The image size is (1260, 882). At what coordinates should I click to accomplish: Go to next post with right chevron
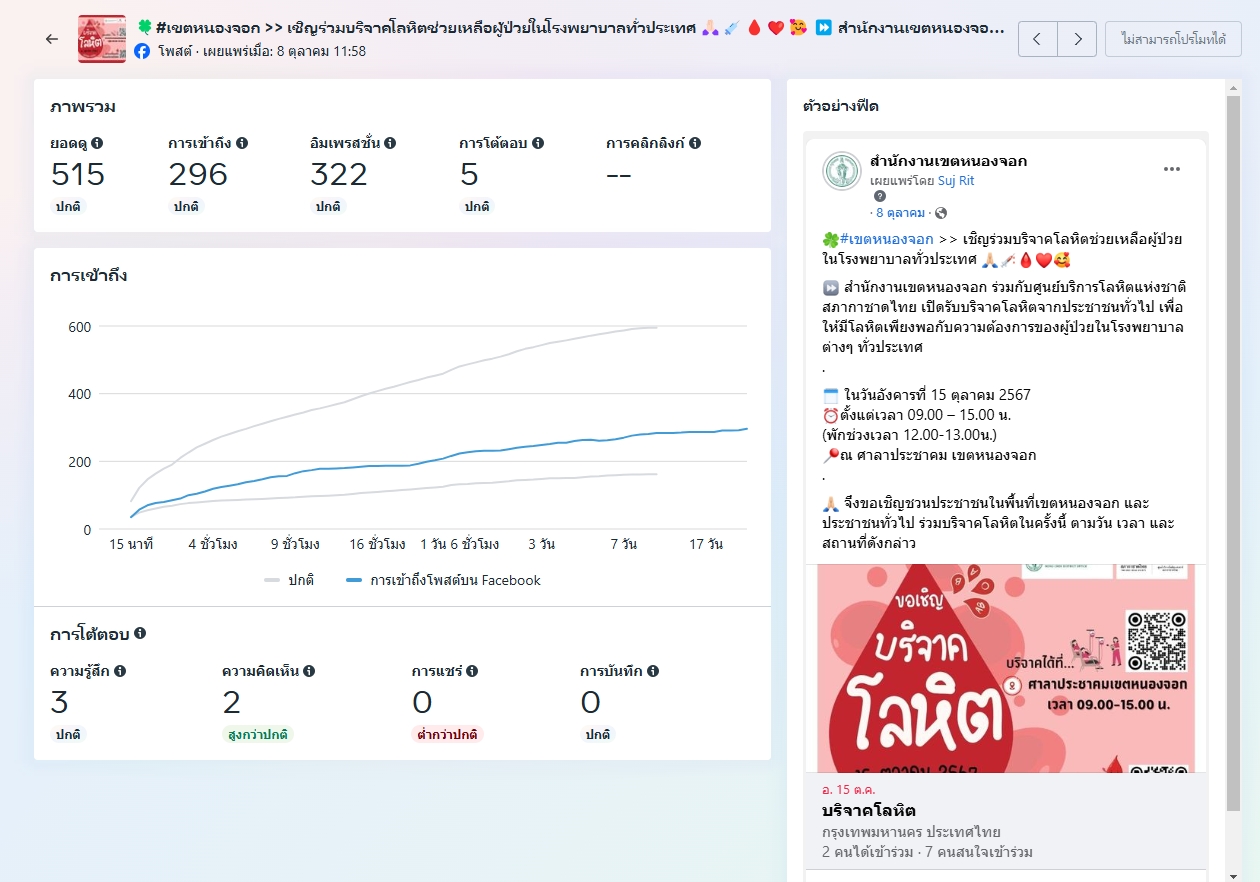1077,39
